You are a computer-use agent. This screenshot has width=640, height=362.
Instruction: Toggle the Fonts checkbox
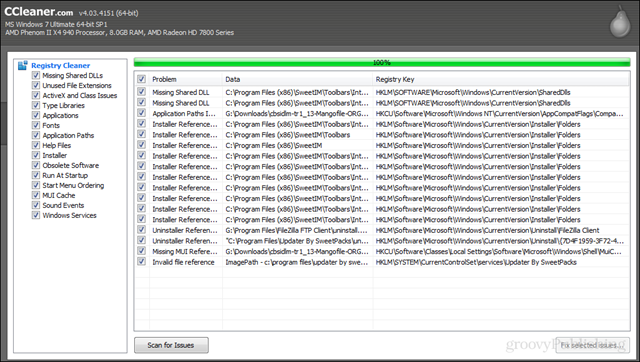point(36,125)
